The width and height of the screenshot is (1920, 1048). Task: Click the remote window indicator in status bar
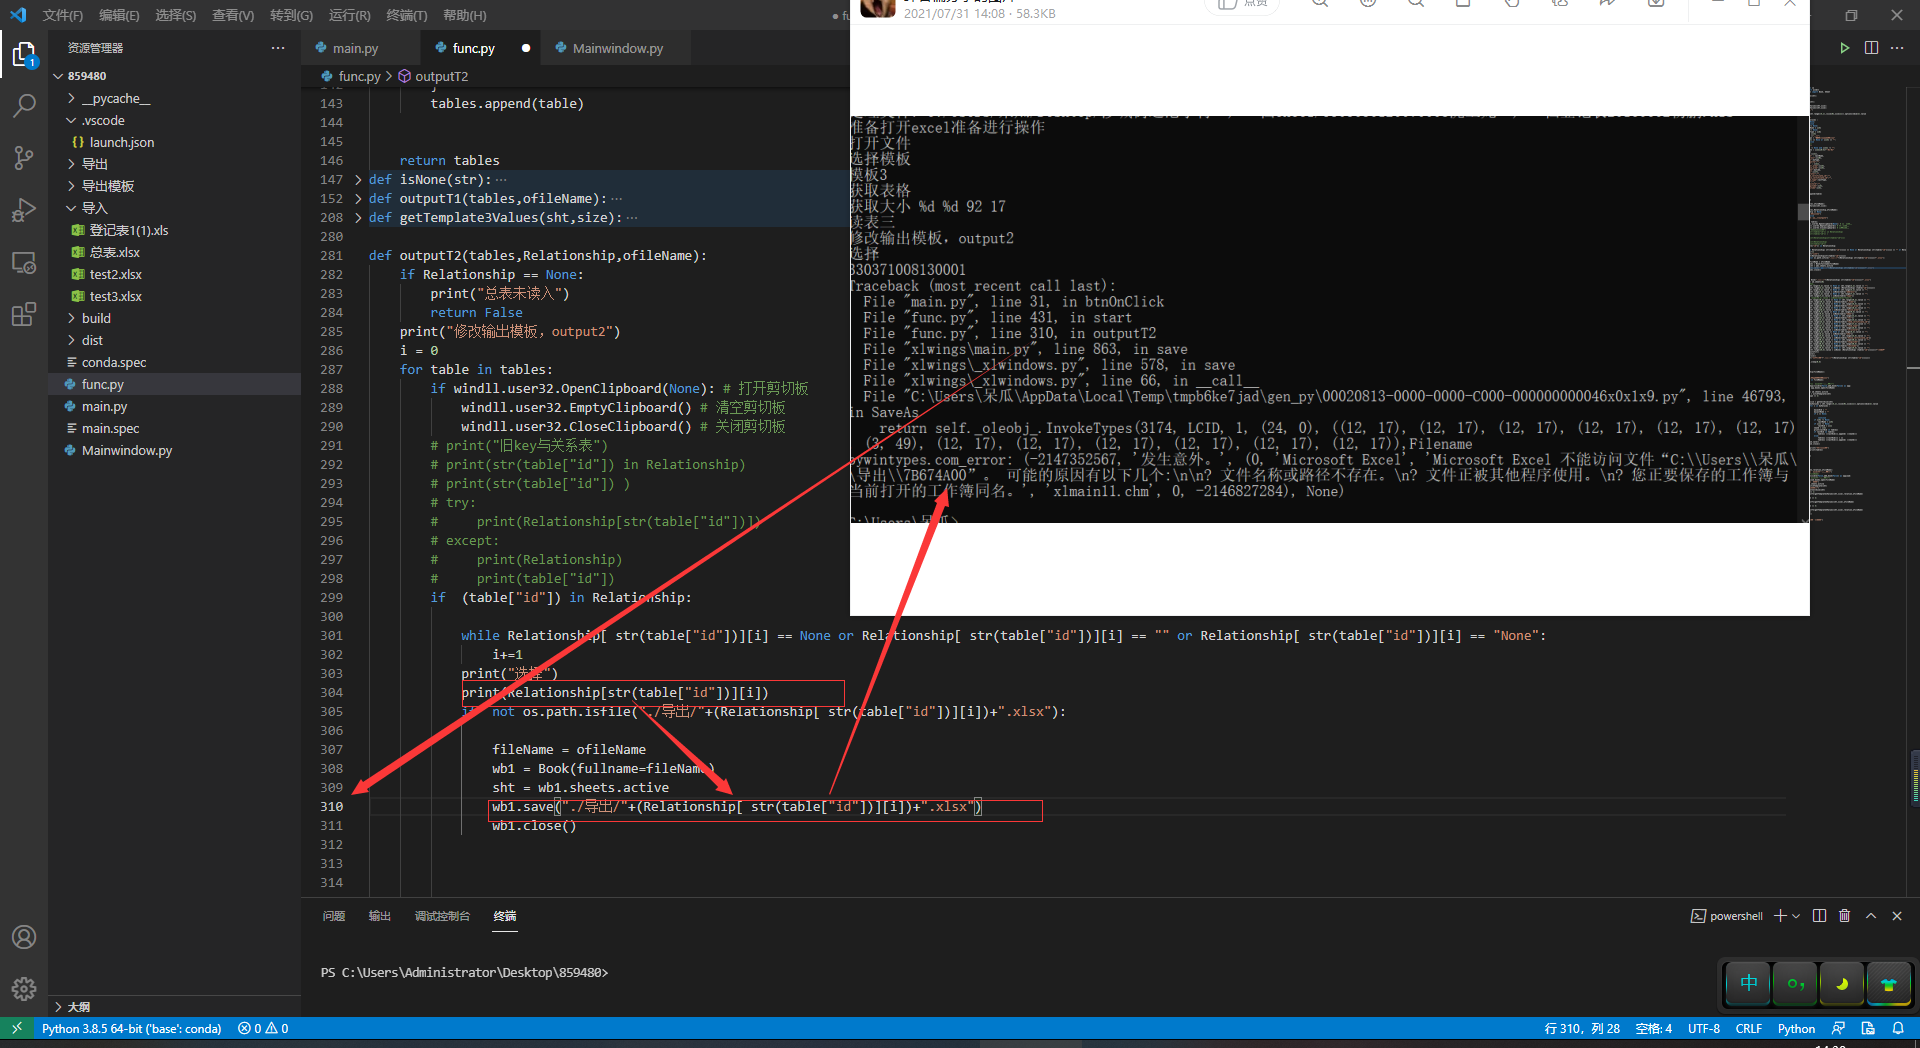point(17,1029)
